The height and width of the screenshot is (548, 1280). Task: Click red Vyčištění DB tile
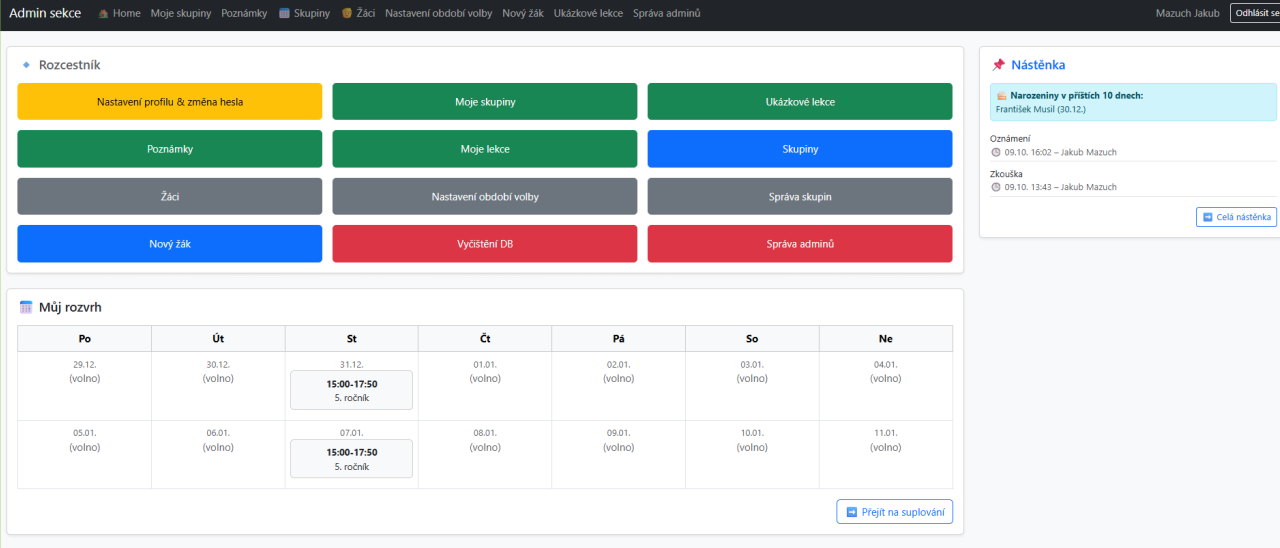point(485,244)
